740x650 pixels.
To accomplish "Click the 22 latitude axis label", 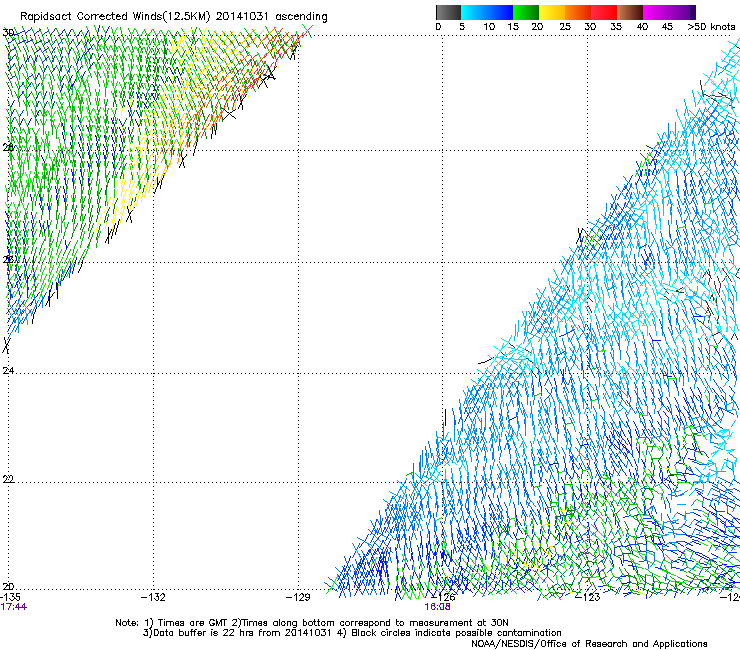I will pyautogui.click(x=8, y=479).
